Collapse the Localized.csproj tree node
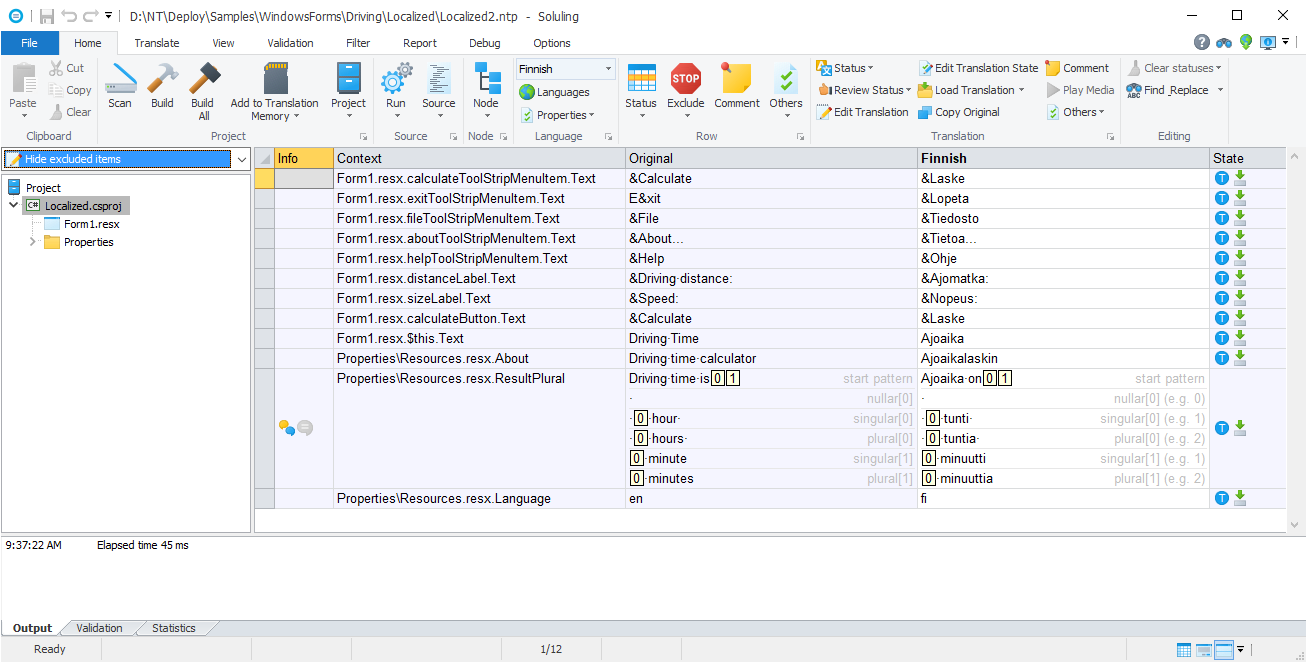This screenshot has width=1307, height=663. [x=13, y=206]
